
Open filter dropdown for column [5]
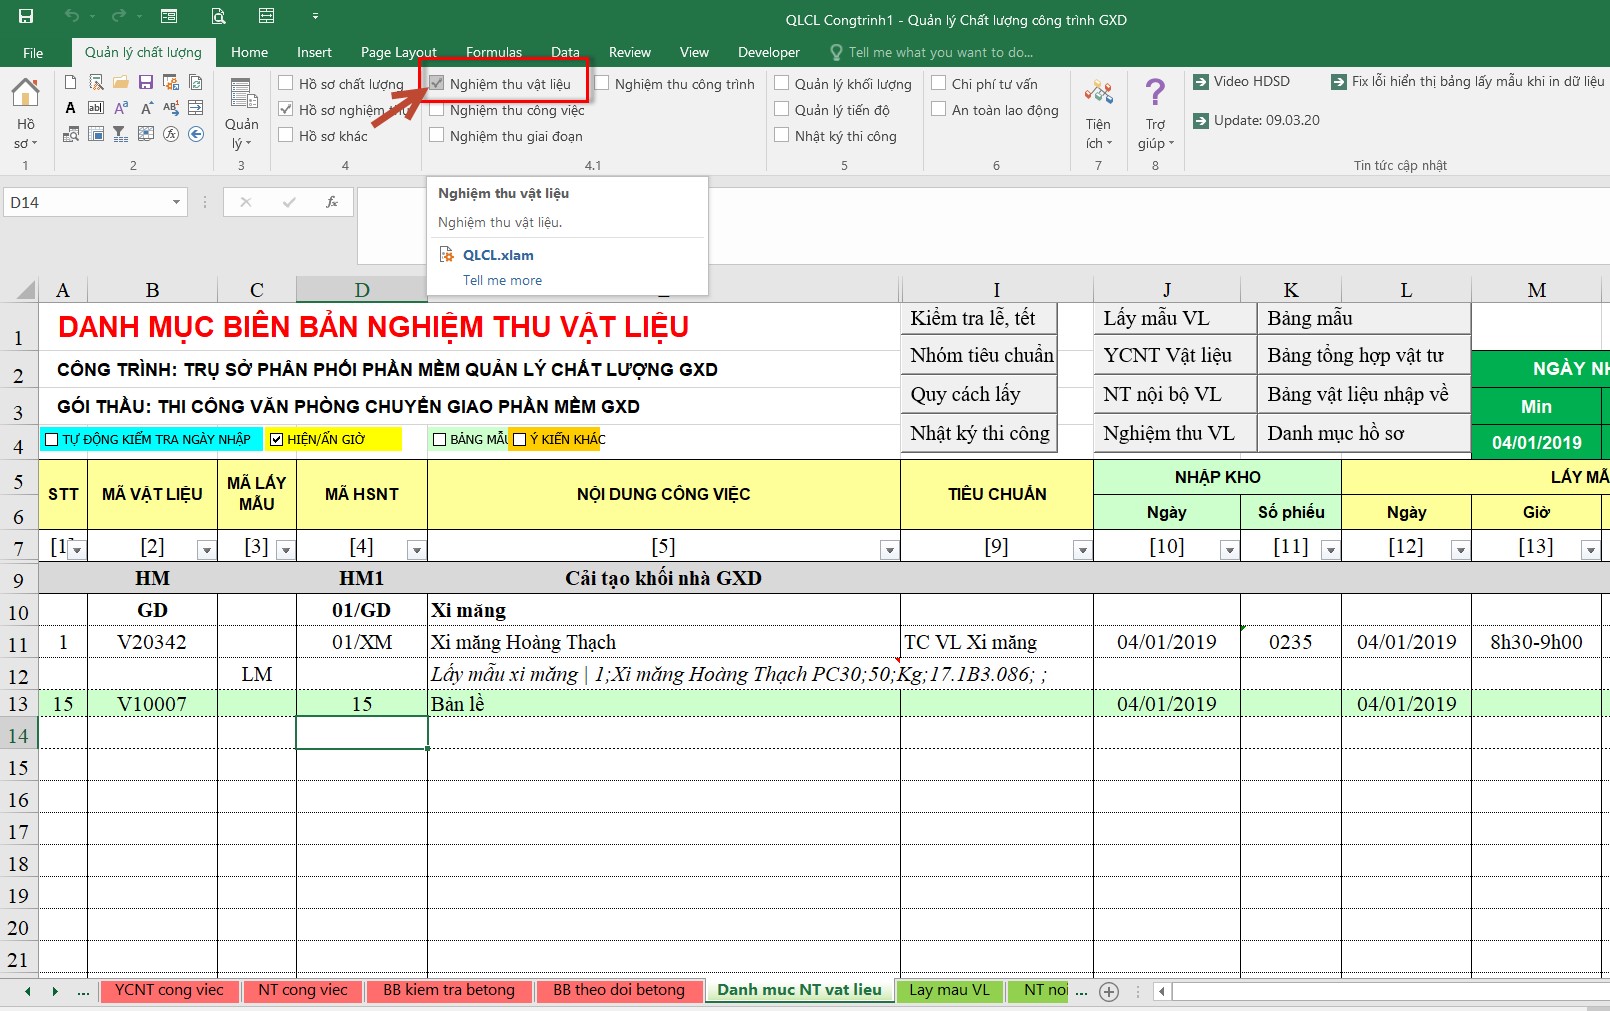tap(888, 549)
